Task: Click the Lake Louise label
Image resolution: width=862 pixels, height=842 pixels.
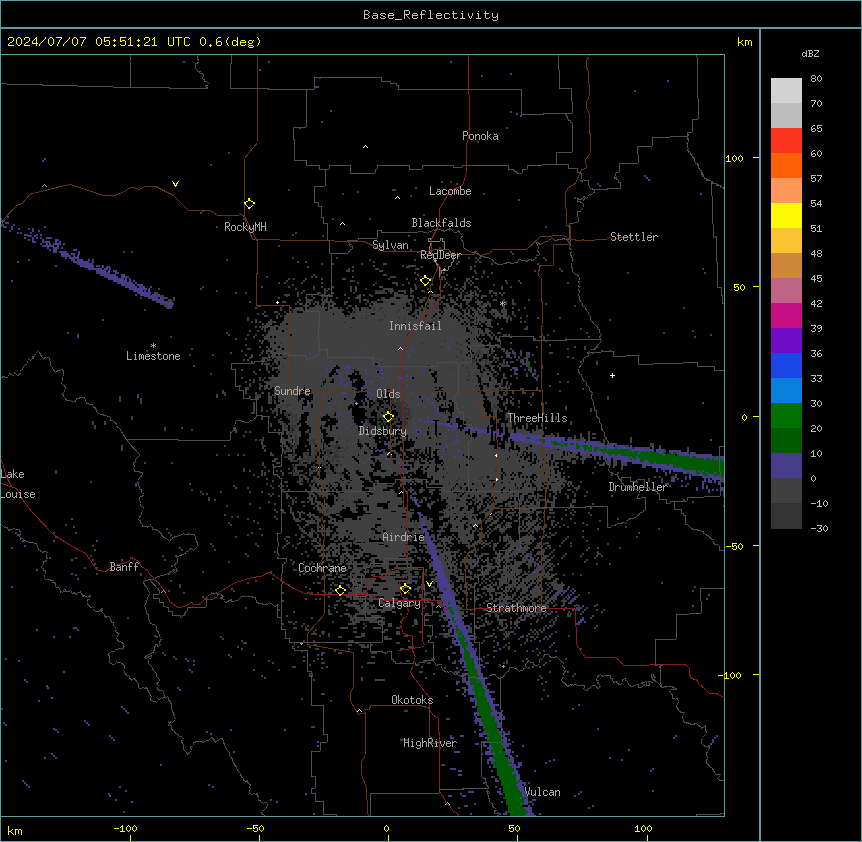Action: pos(16,484)
